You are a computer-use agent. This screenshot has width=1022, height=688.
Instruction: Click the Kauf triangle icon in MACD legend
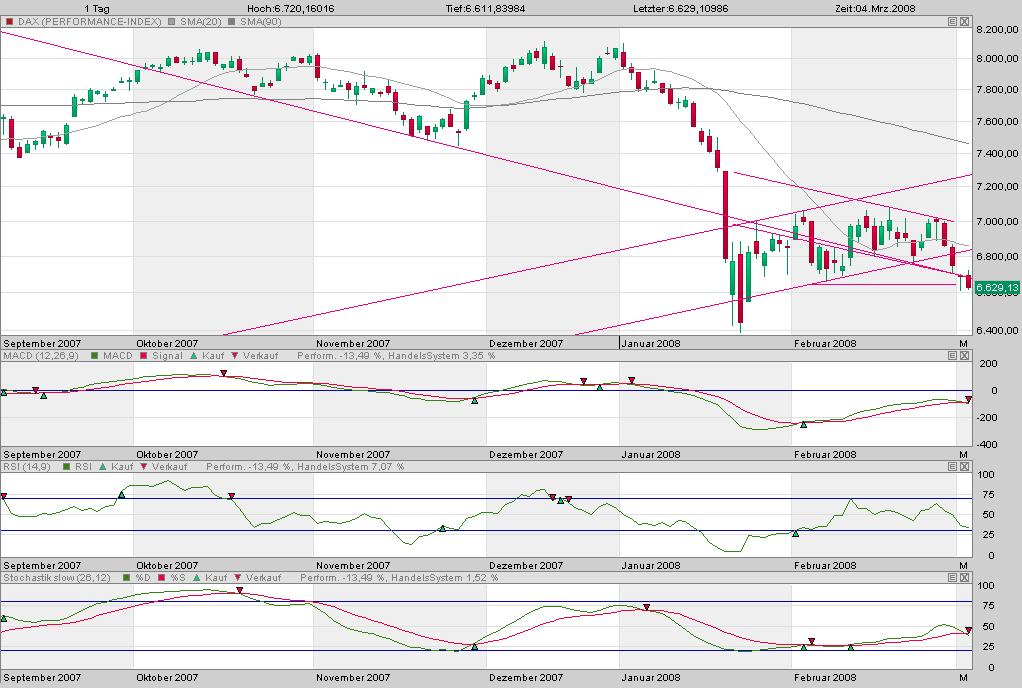[194, 356]
